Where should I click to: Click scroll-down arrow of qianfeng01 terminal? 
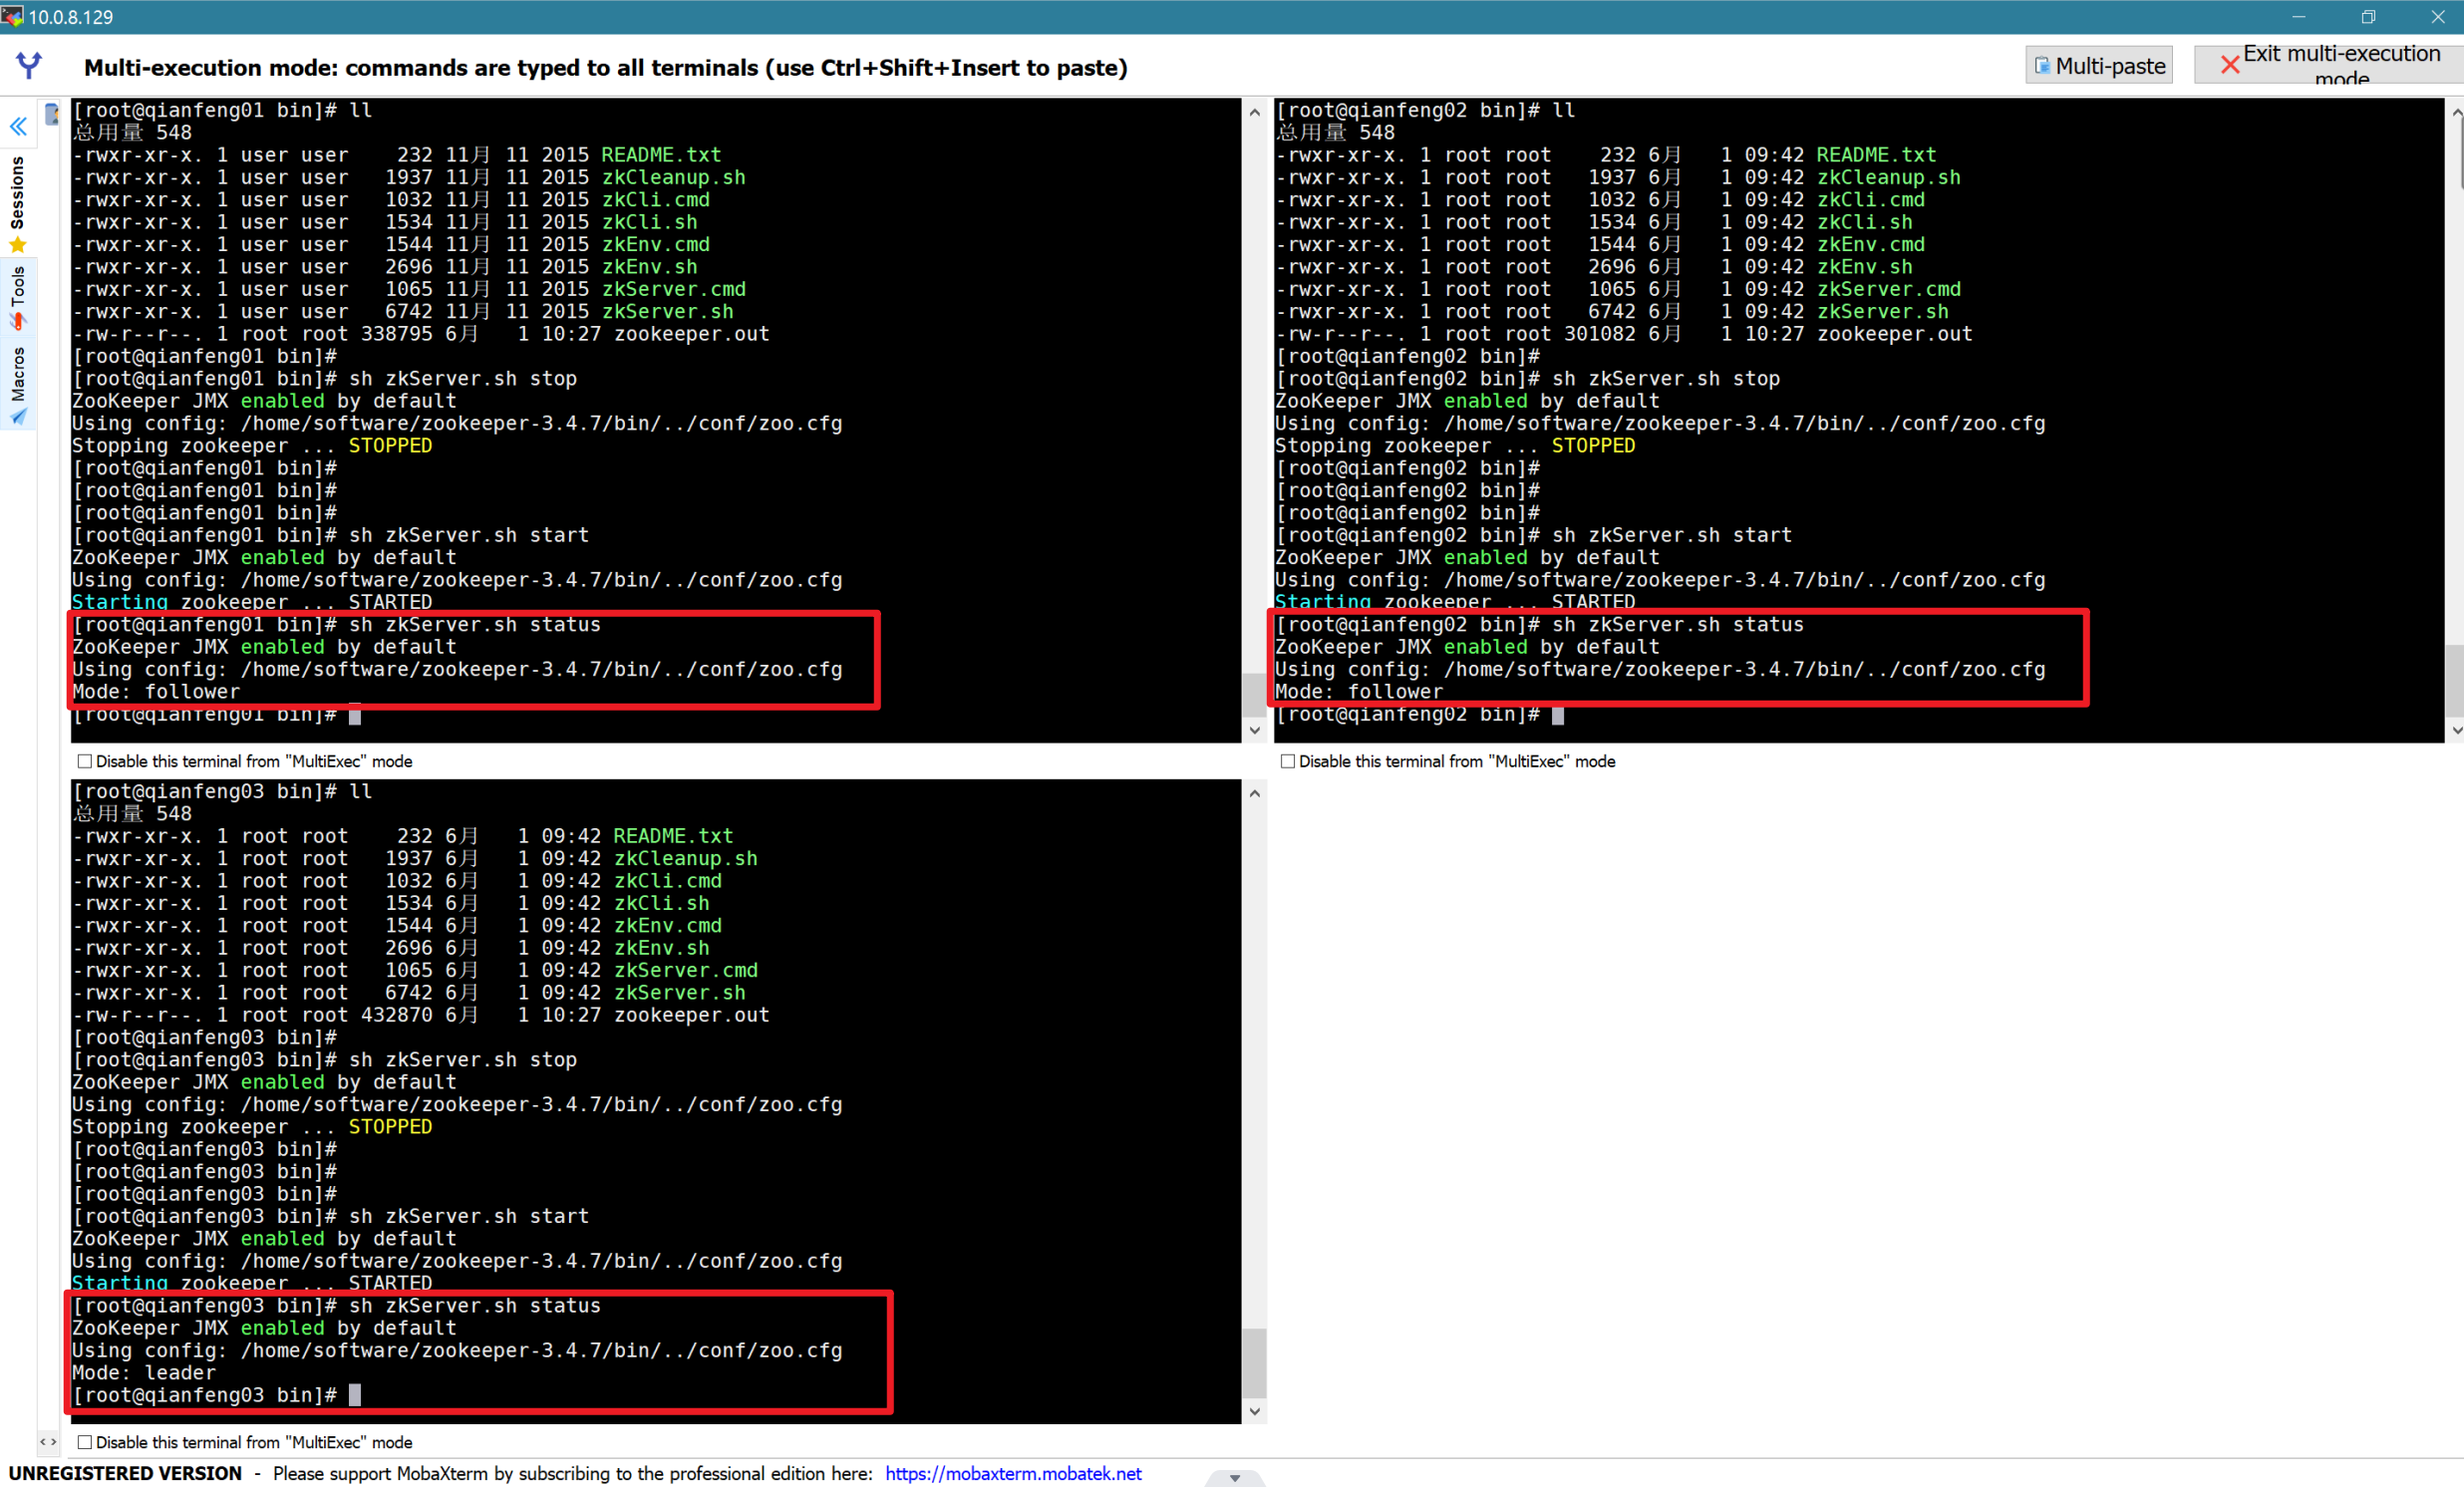(1255, 730)
